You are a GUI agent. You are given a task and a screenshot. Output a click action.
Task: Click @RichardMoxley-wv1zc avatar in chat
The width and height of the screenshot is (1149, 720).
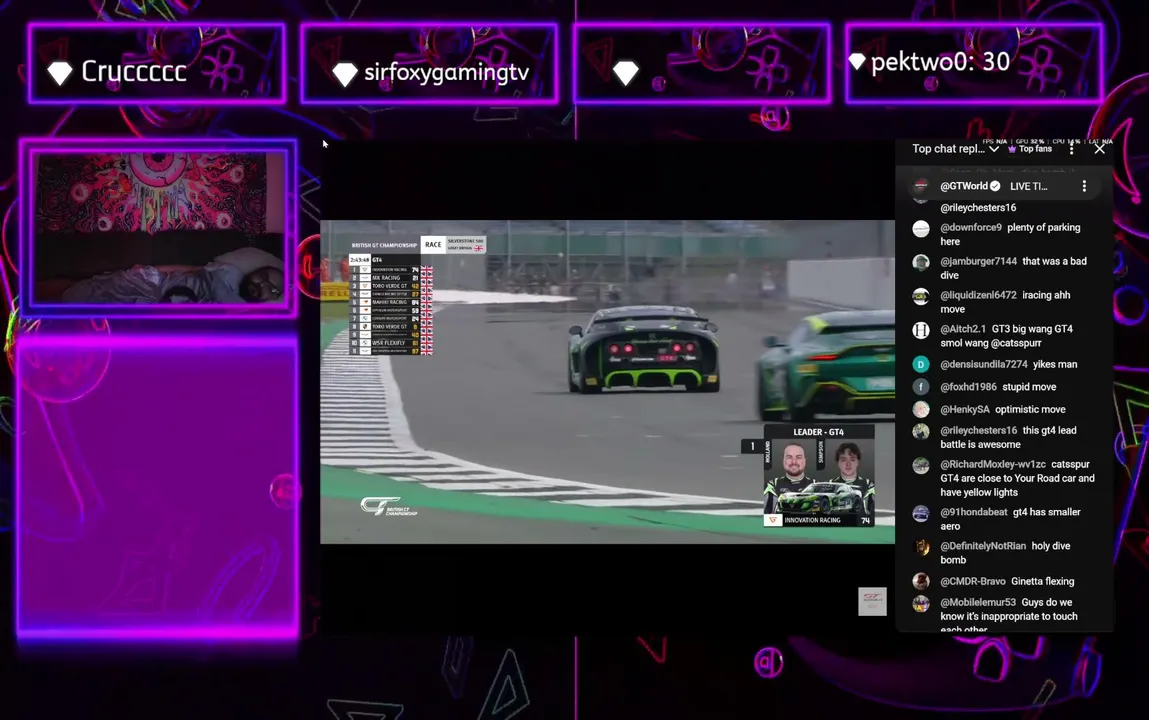click(921, 466)
